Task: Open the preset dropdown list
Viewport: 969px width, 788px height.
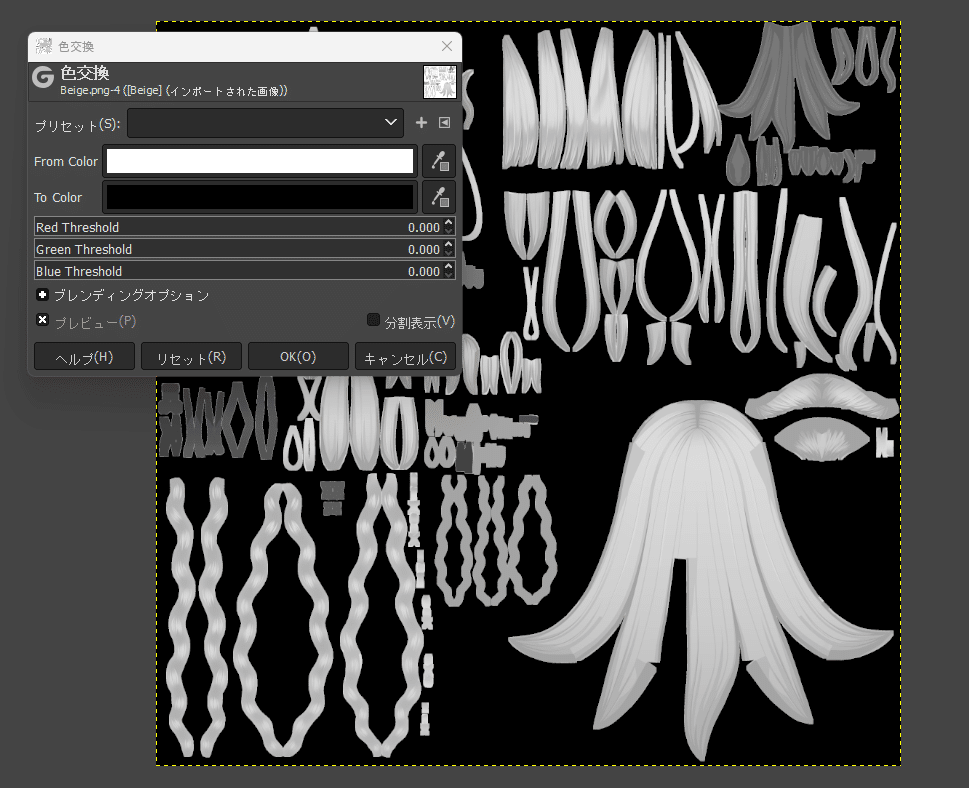Action: 265,123
